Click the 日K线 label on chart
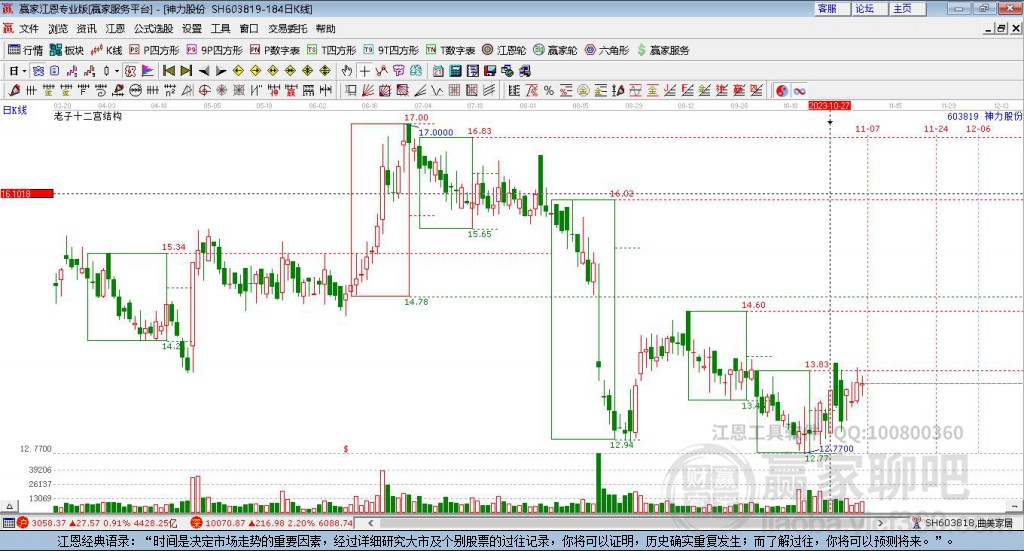1024x551 pixels. click(15, 110)
